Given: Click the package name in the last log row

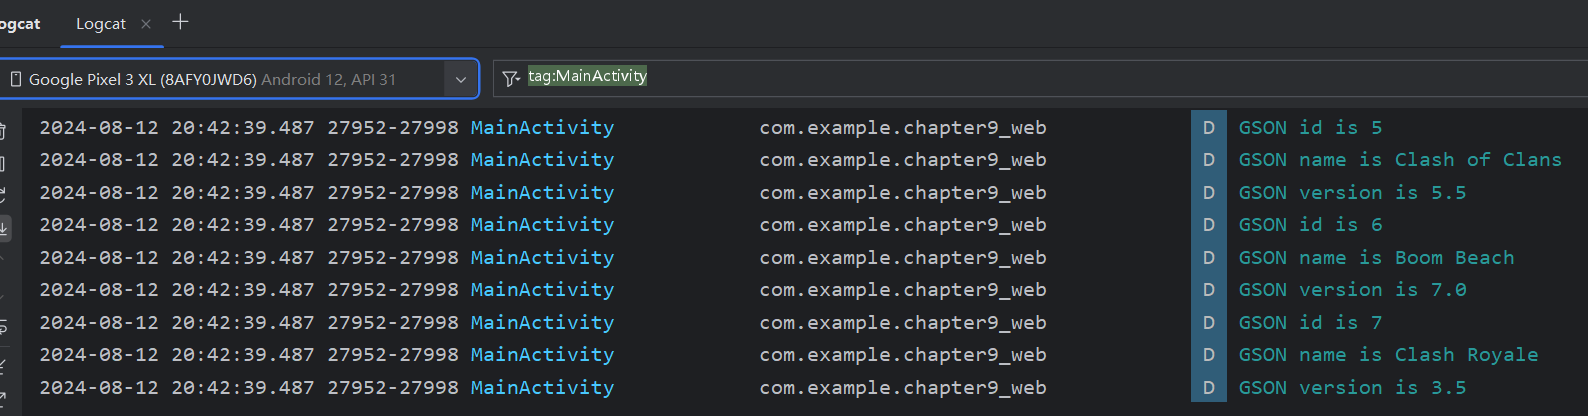Looking at the screenshot, I should pos(902,388).
